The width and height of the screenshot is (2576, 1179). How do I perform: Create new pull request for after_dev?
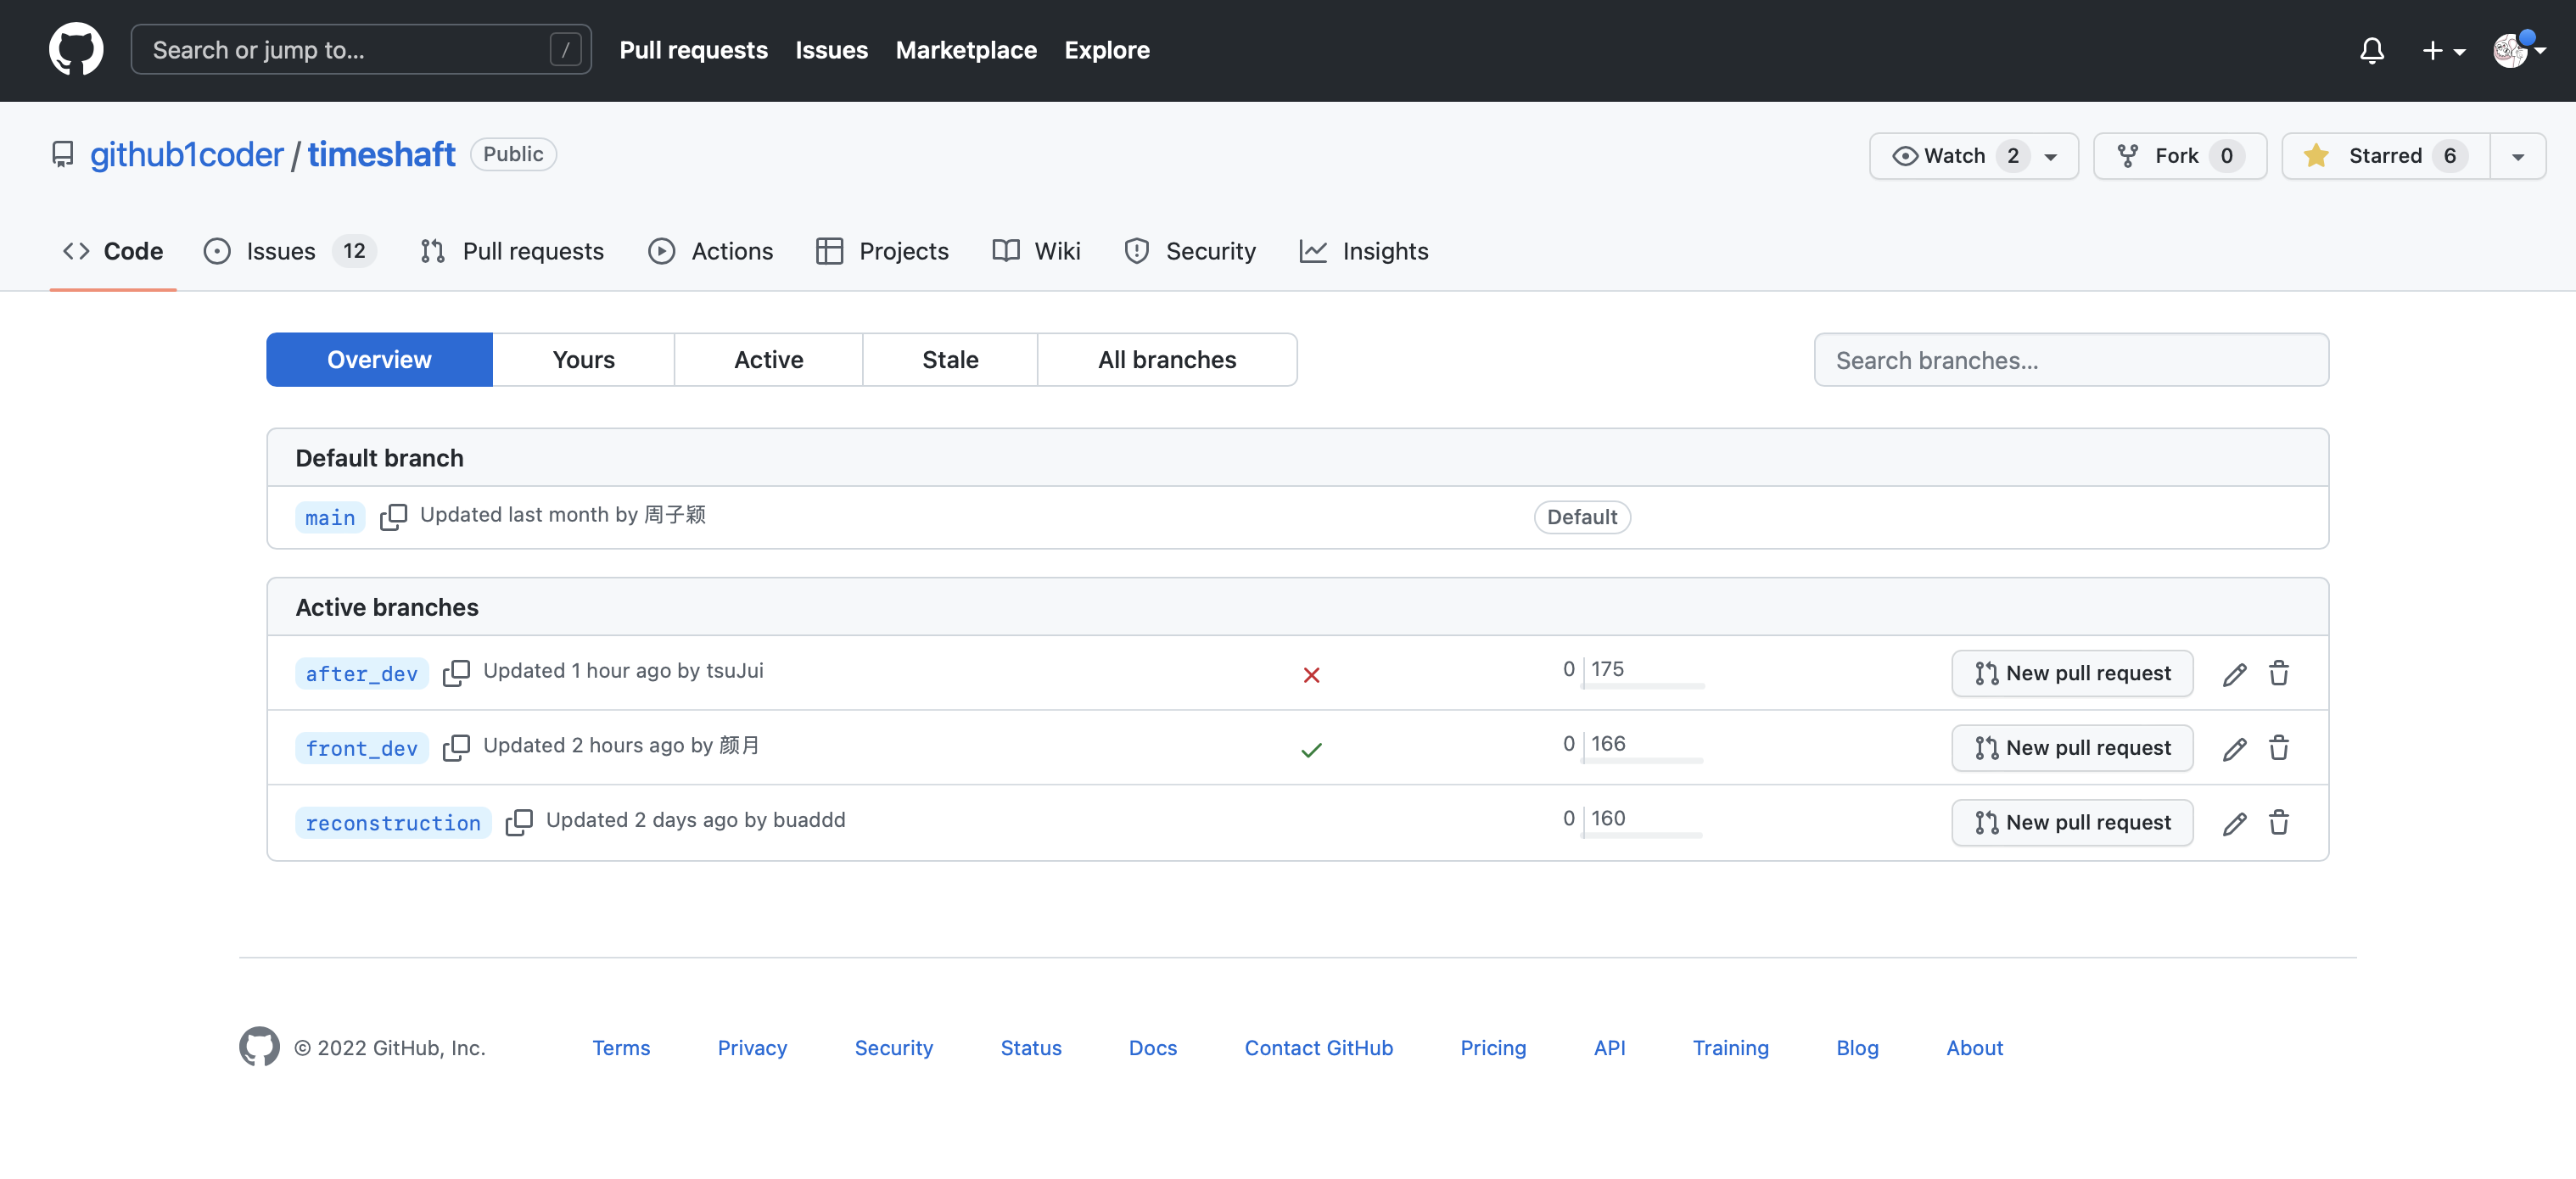pyautogui.click(x=2072, y=673)
